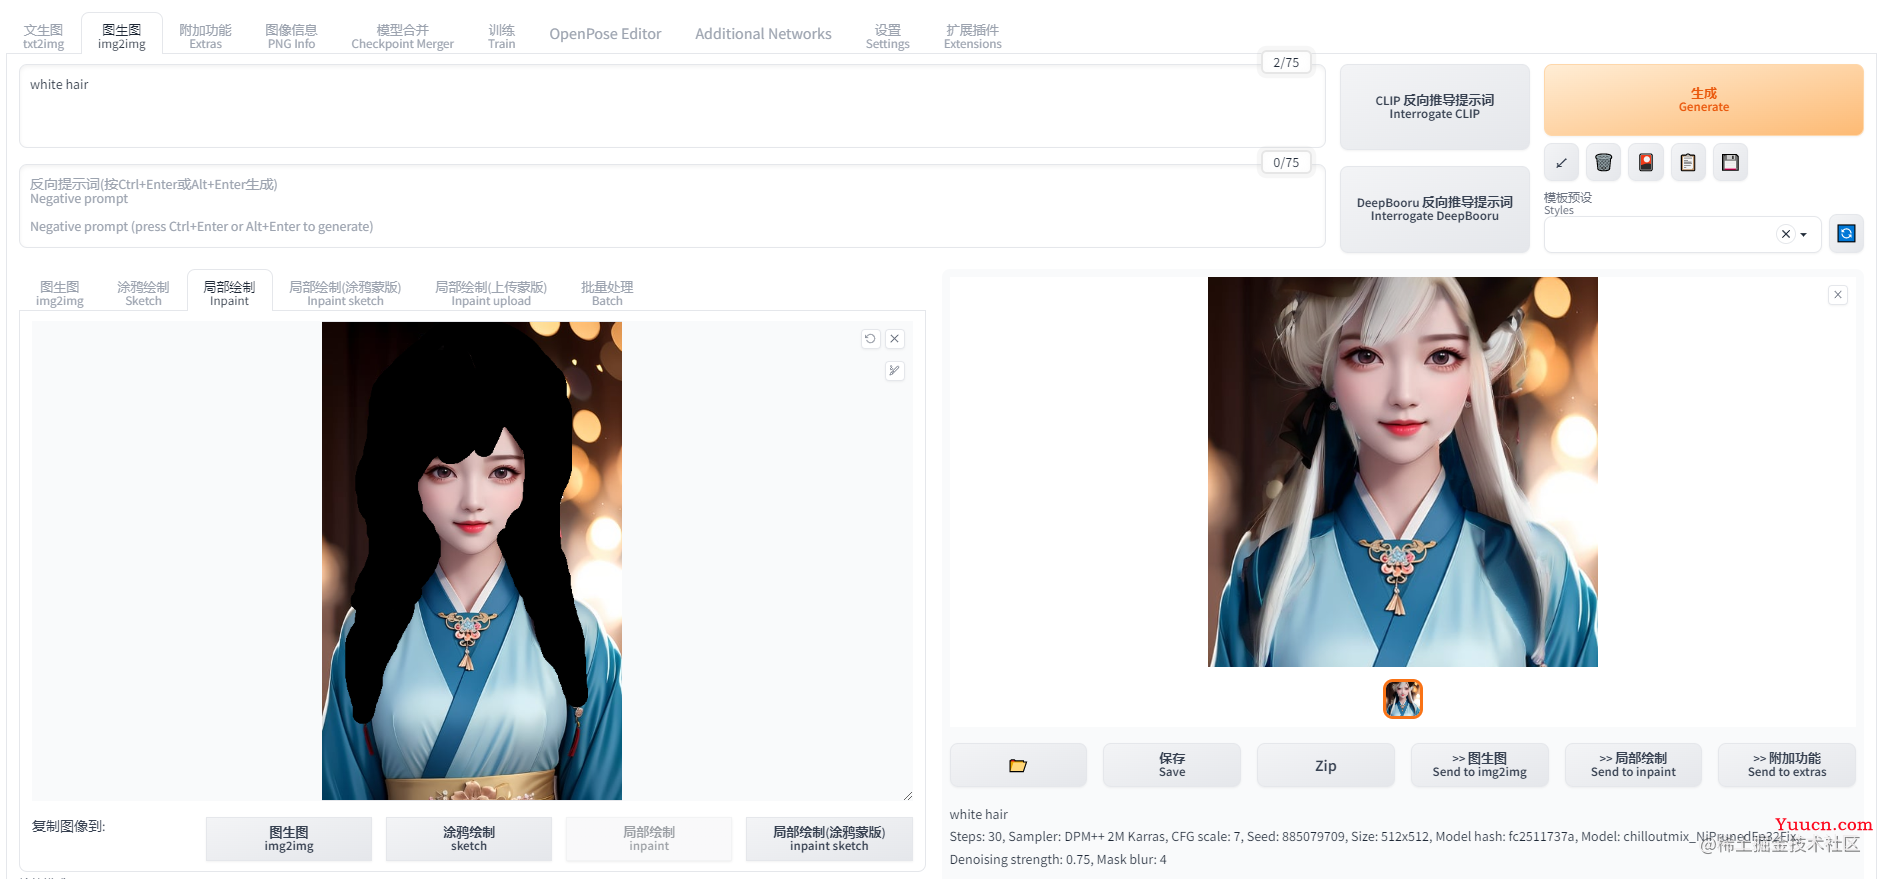Screen dimensions: 1885x879
Task: Copy canvas image to inpaint sketch button
Action: 829,839
